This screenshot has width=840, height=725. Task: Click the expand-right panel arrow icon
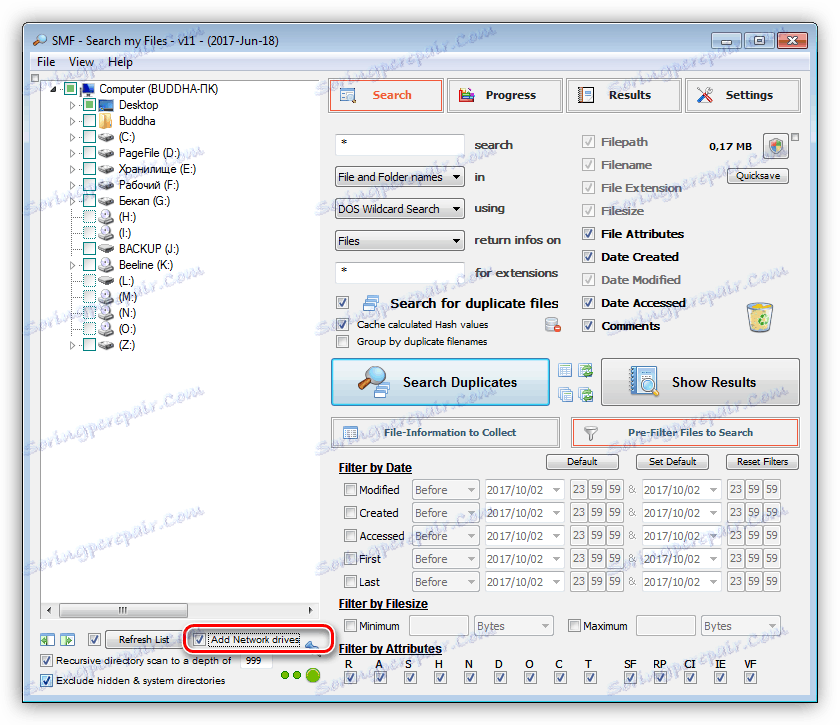pyautogui.click(x=68, y=639)
